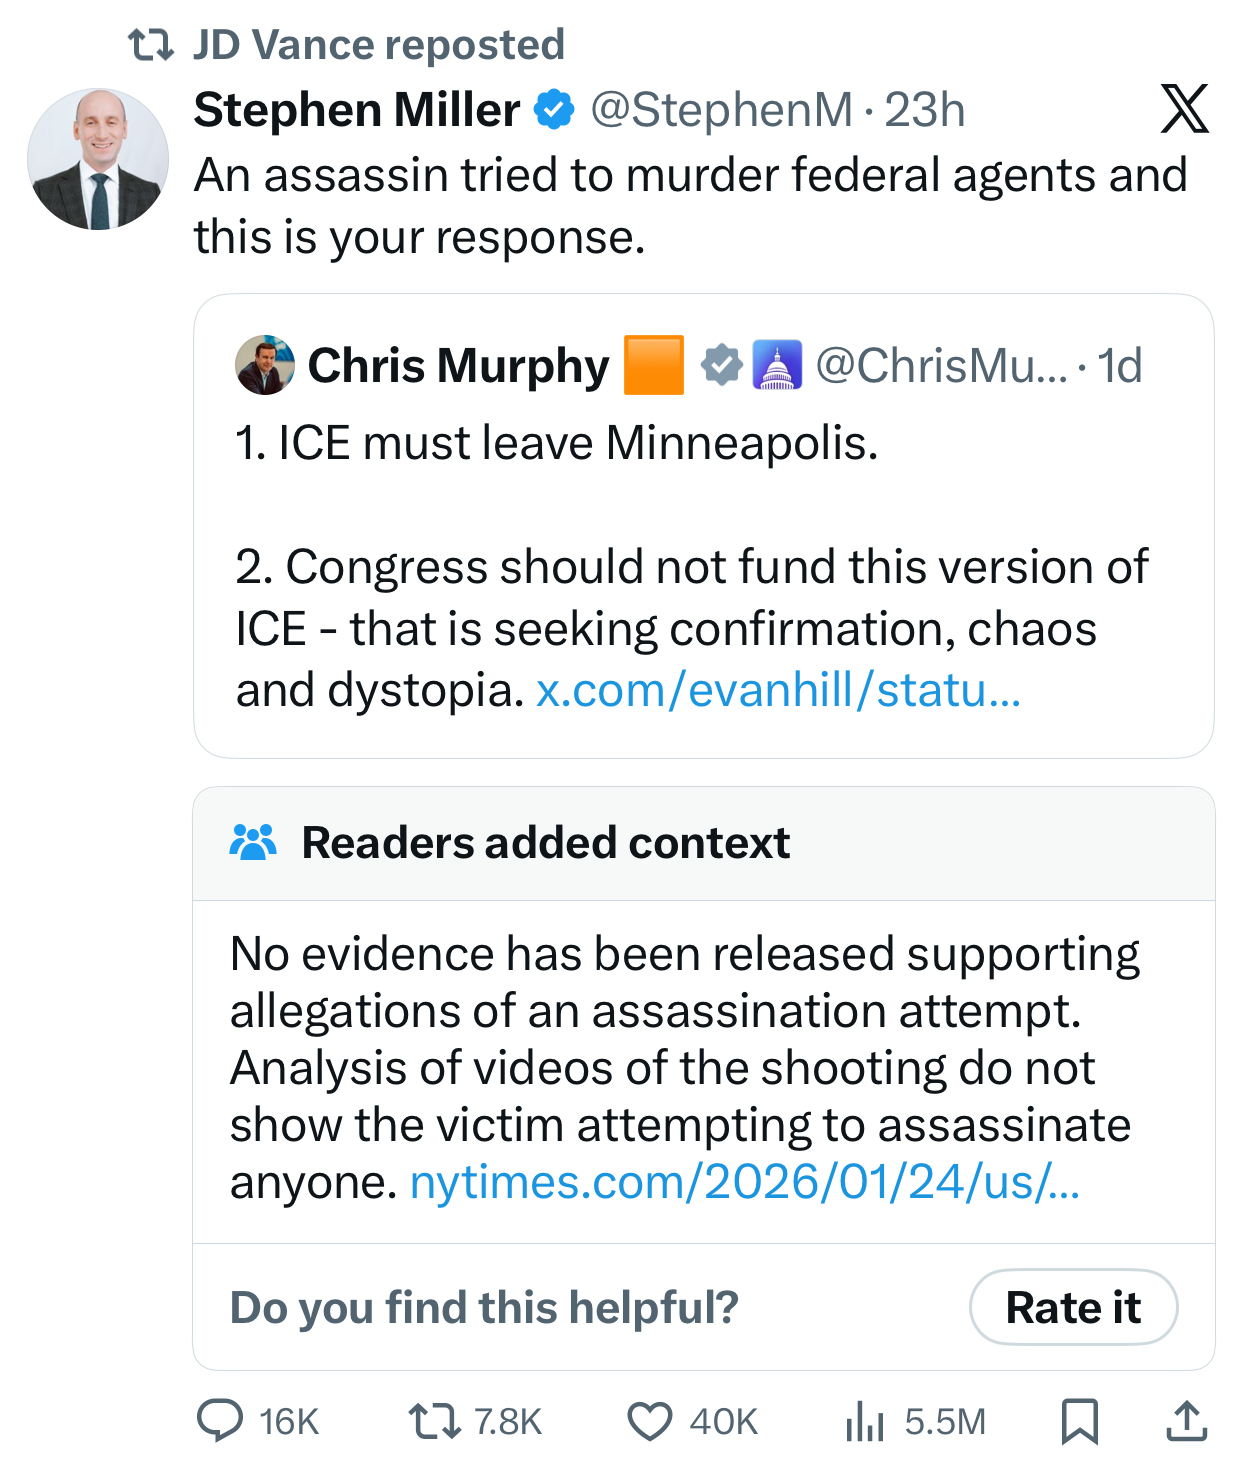Click the Readers added context header
The width and height of the screenshot is (1242, 1466).
coord(545,843)
